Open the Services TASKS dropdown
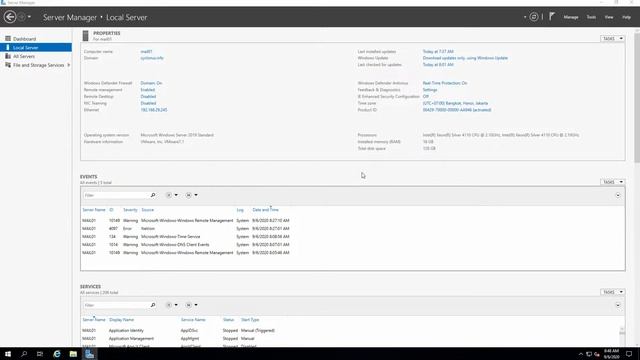Screen dimensions: 640x360 click(x=612, y=292)
